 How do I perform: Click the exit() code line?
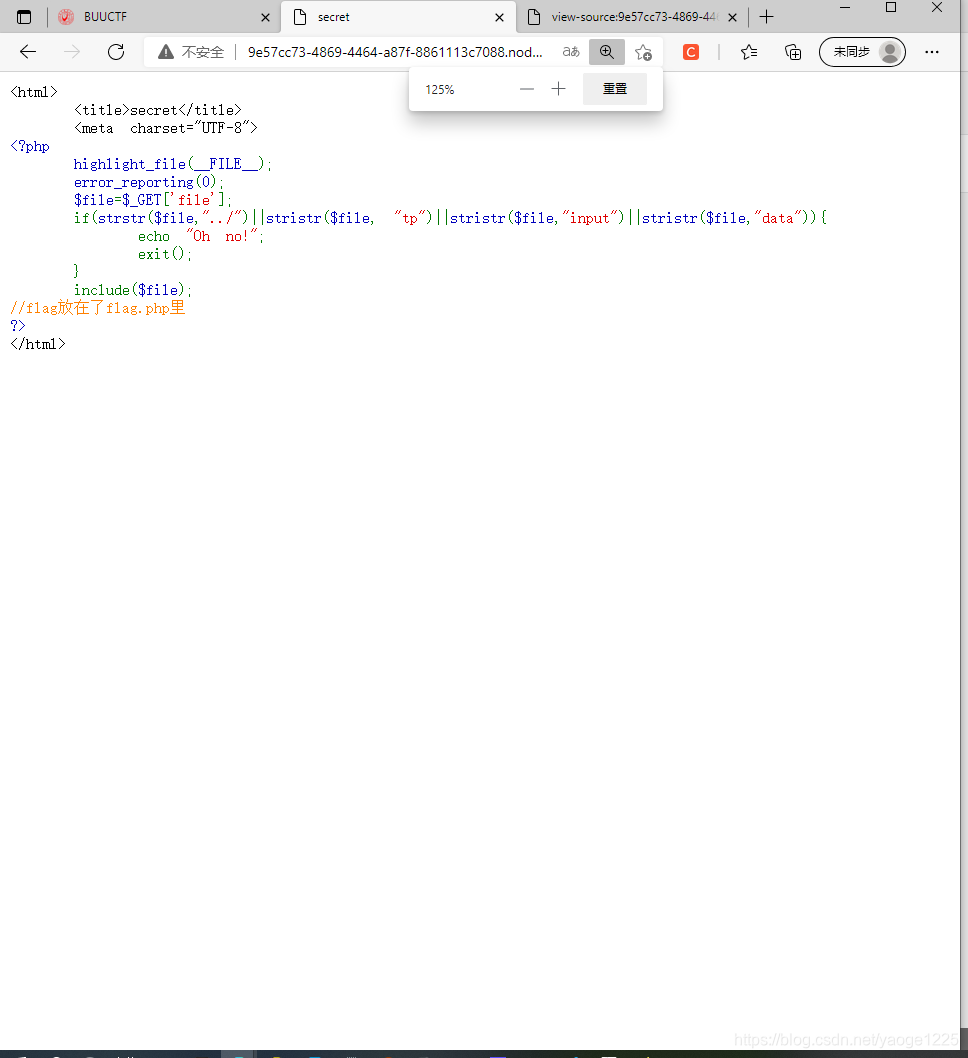coord(165,254)
